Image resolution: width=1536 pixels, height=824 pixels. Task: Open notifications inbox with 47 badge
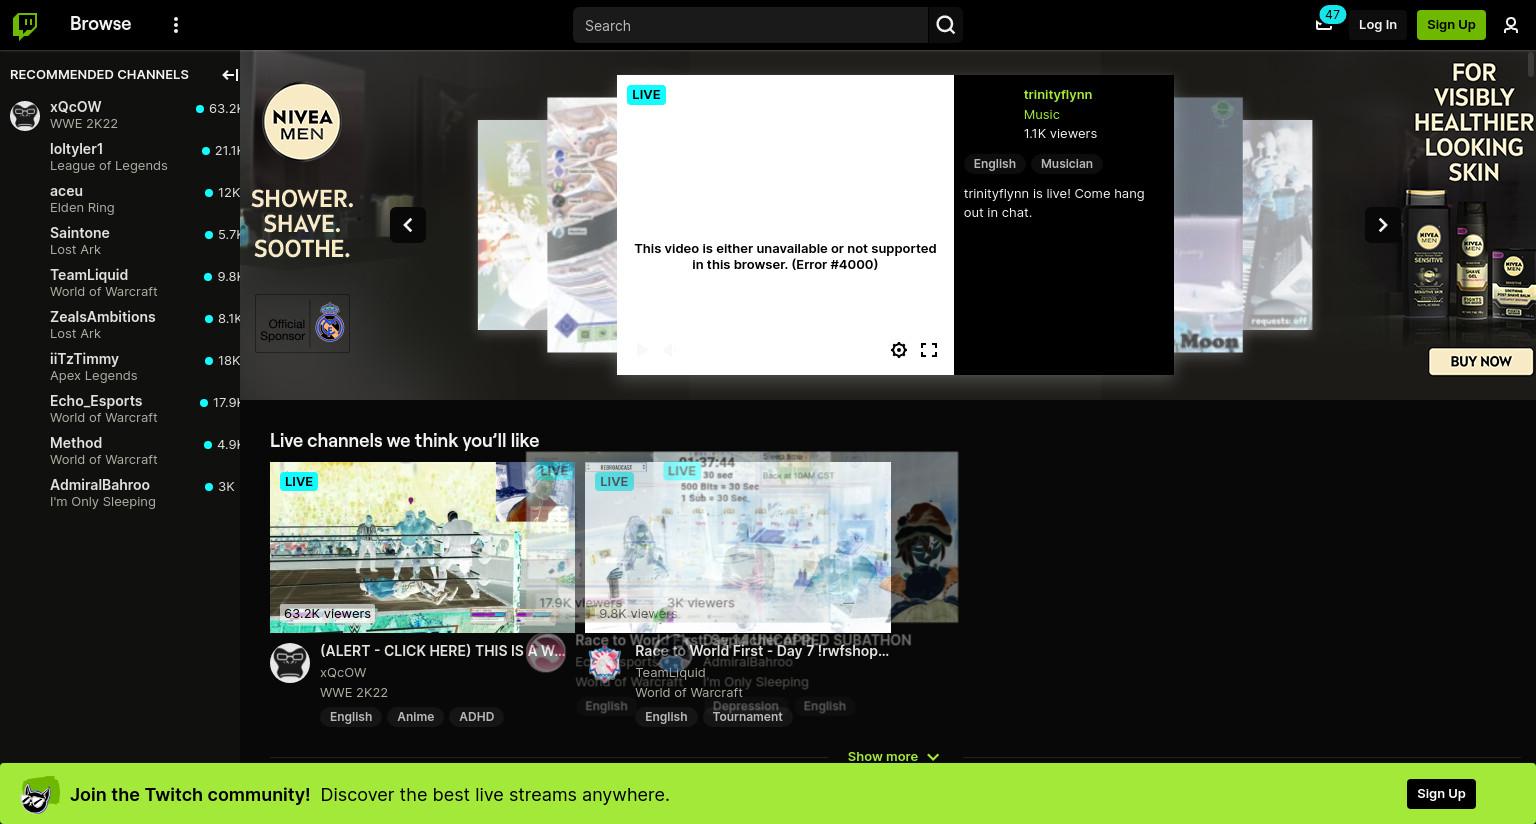click(x=1324, y=24)
